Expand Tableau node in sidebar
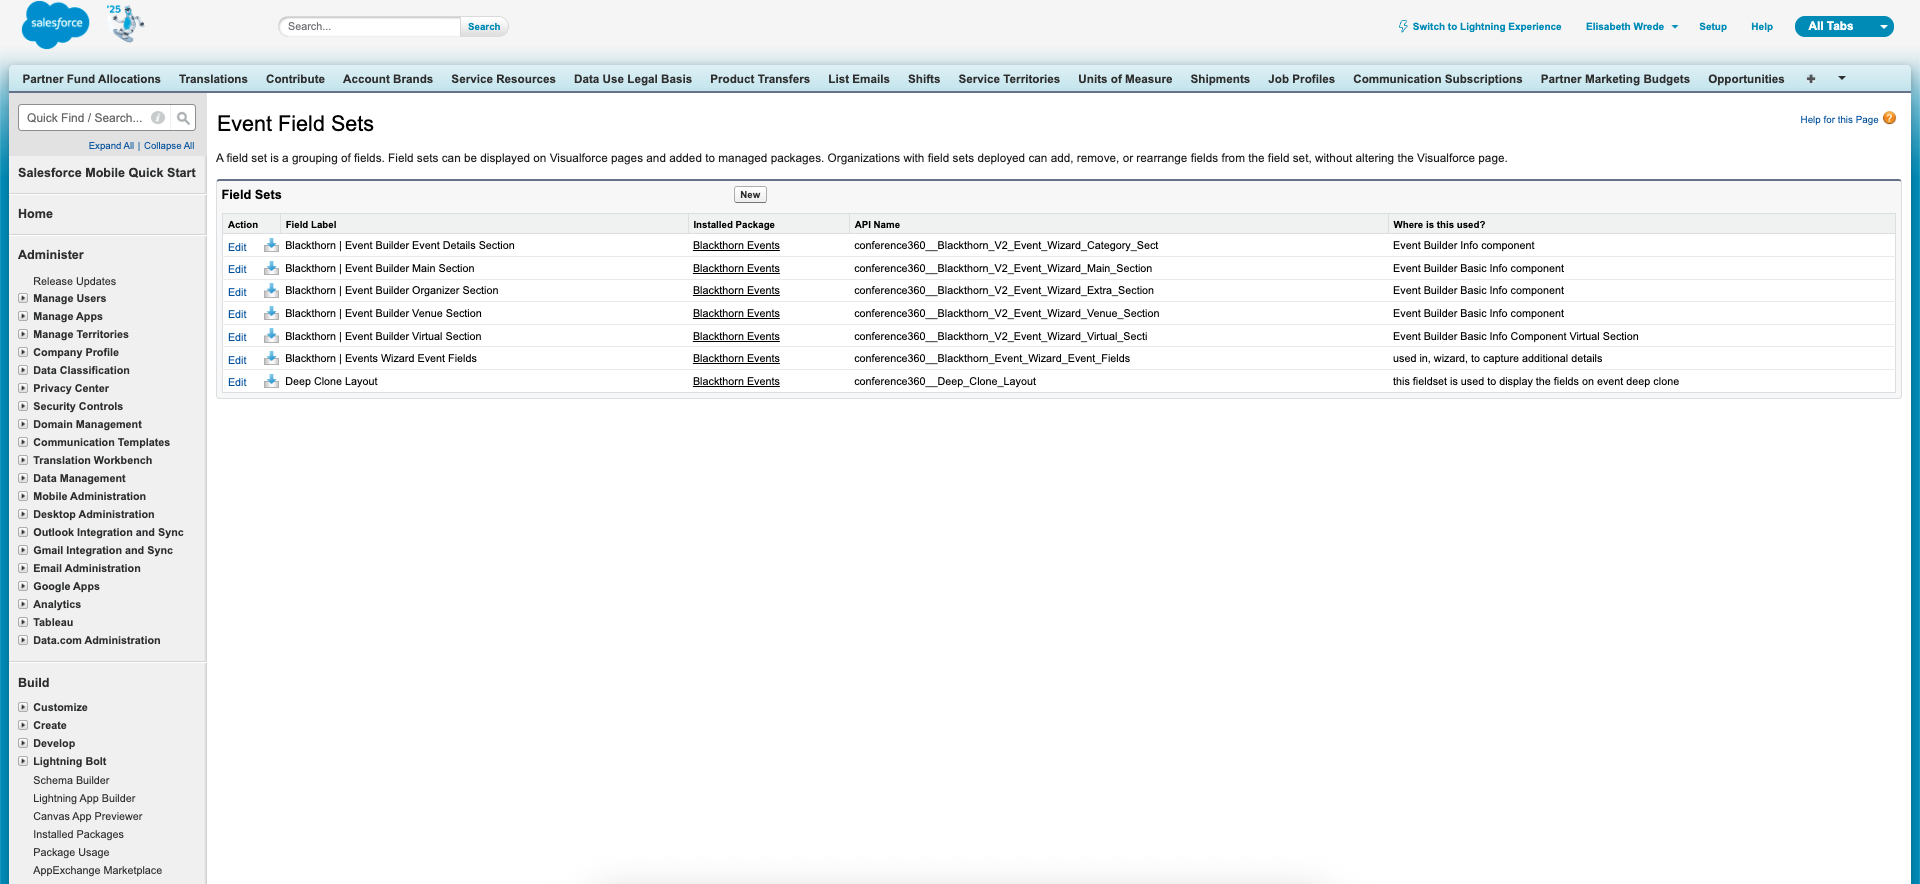Image resolution: width=1920 pixels, height=884 pixels. tap(23, 622)
